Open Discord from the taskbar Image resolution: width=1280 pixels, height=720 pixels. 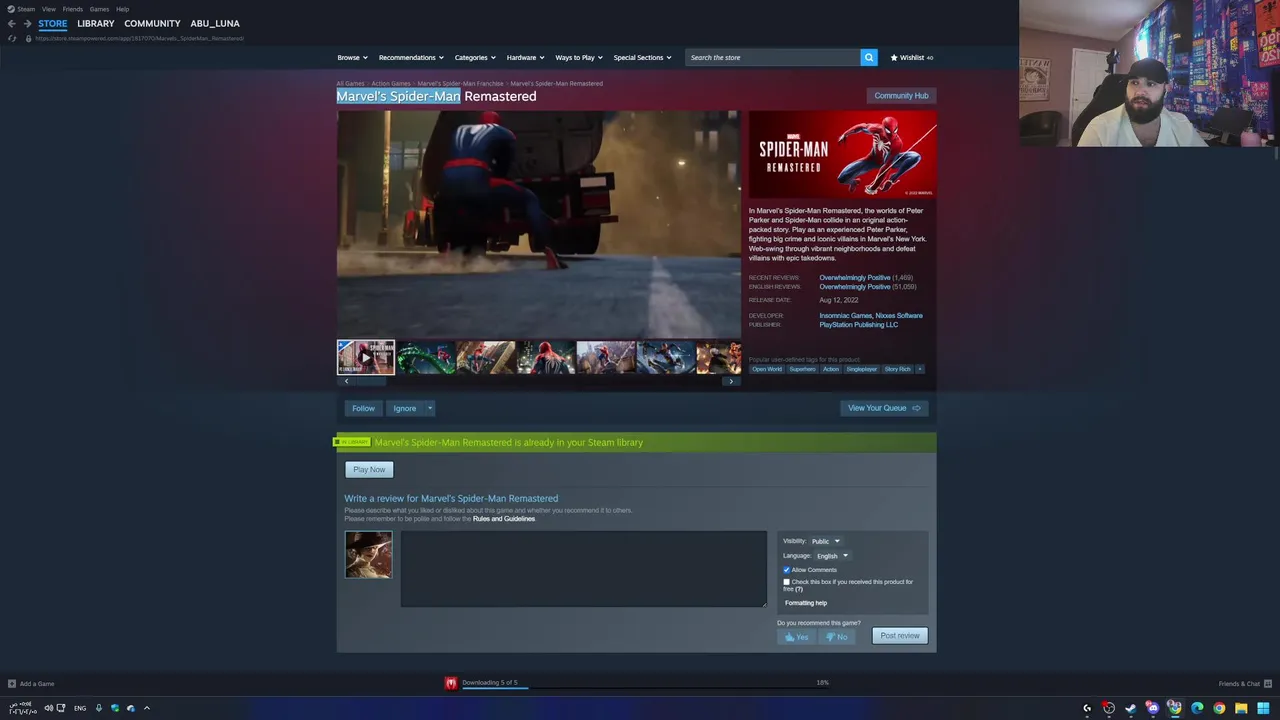[1153, 708]
